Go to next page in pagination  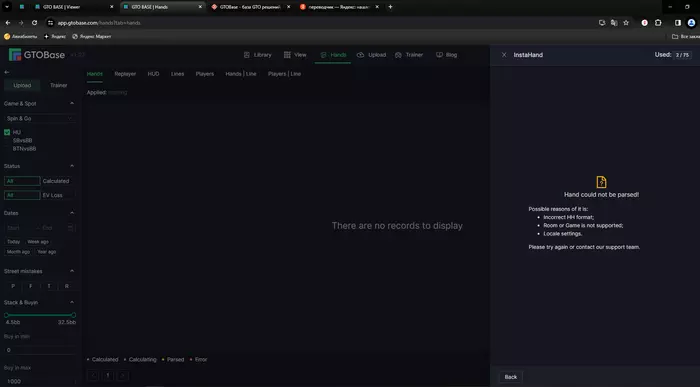[x=122, y=375]
